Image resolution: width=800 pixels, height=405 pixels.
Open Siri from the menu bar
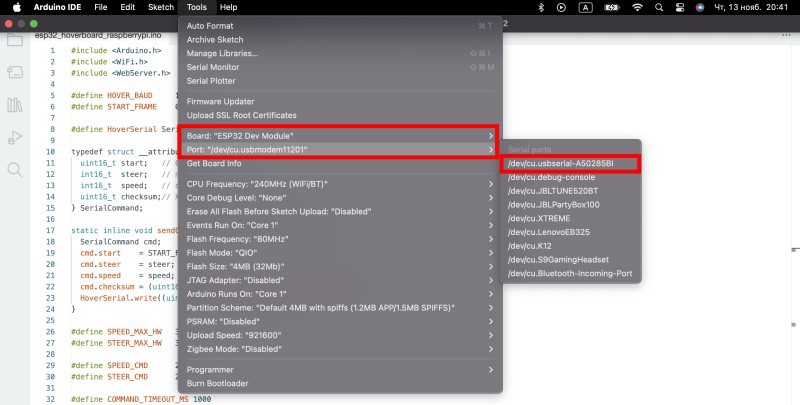point(700,7)
